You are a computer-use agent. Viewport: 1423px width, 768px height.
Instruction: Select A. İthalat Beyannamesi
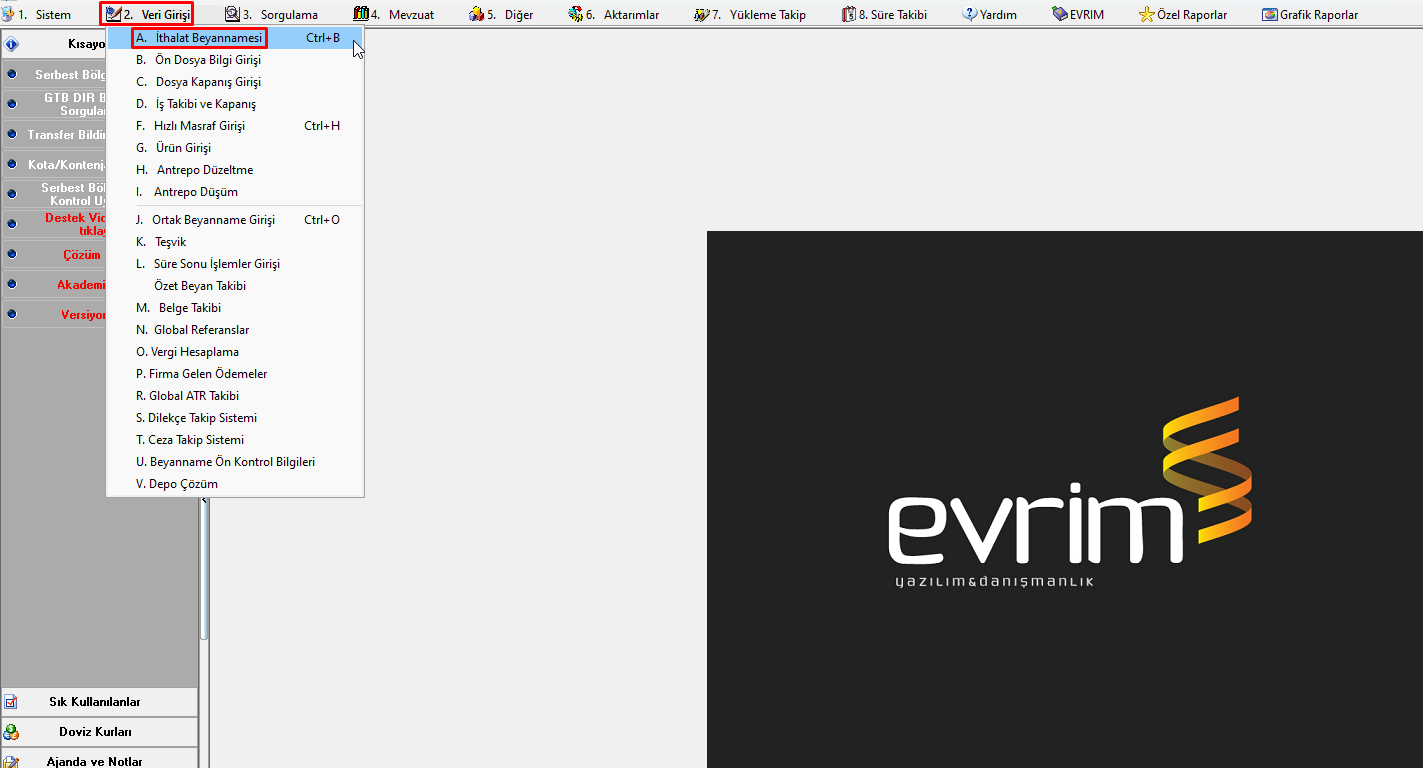tap(235, 38)
